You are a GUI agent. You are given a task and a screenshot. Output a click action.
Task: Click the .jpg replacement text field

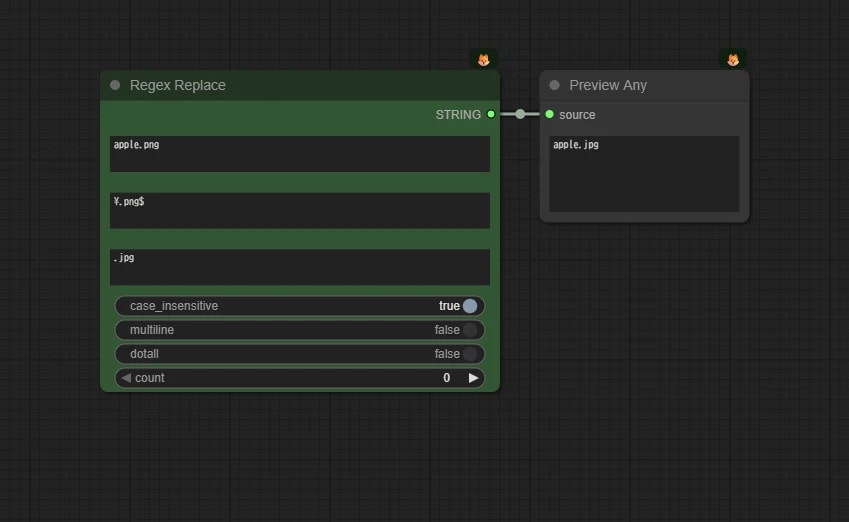coord(300,267)
